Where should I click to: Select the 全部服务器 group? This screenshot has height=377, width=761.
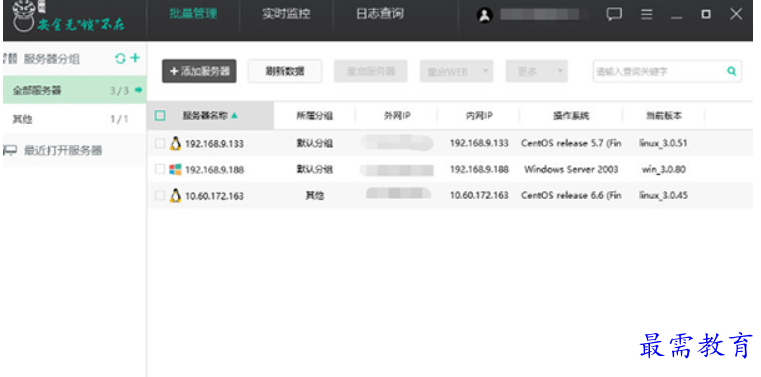tap(75, 90)
